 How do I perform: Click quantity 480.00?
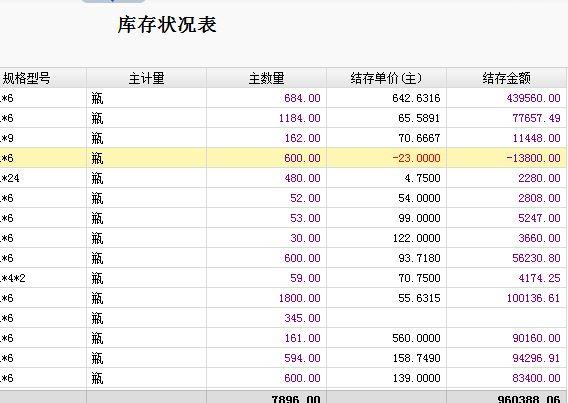click(266, 178)
